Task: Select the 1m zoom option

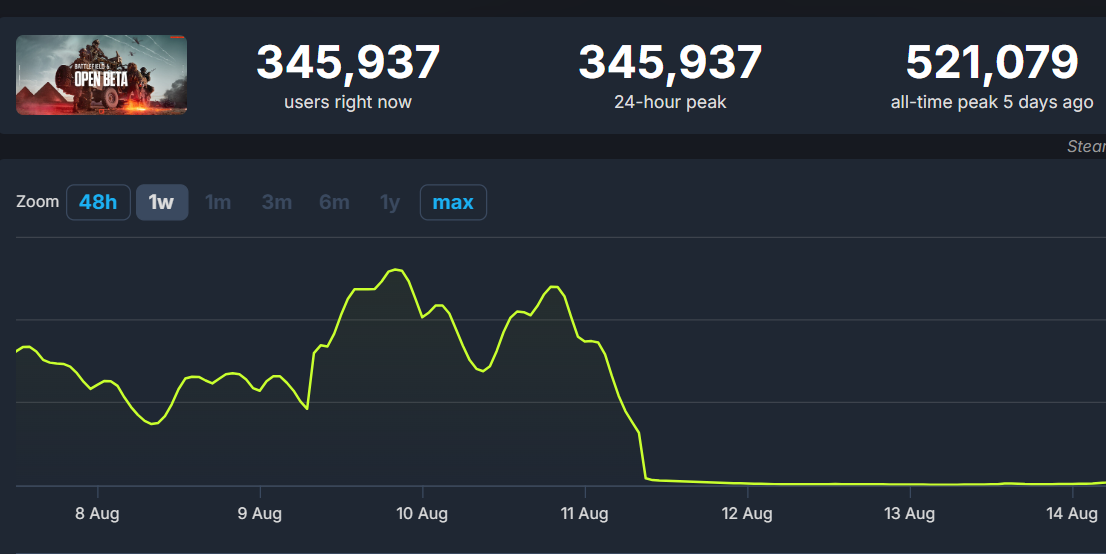Action: point(218,203)
